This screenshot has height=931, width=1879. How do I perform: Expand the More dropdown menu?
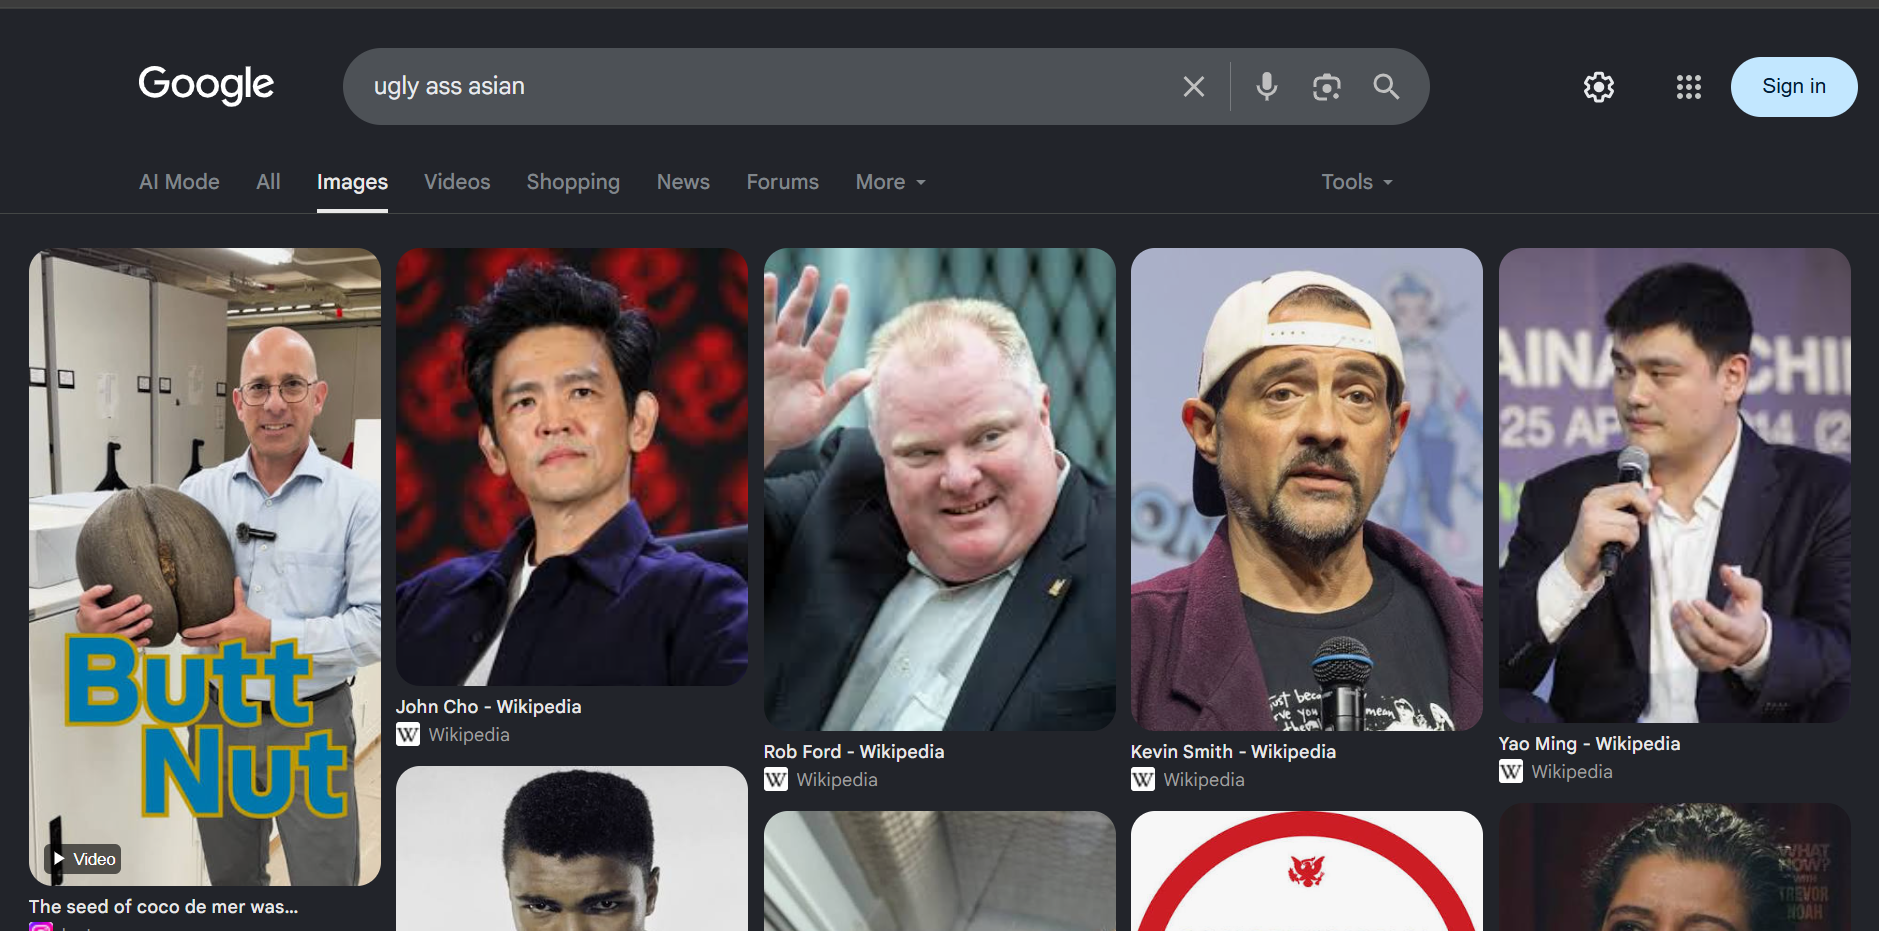(891, 182)
